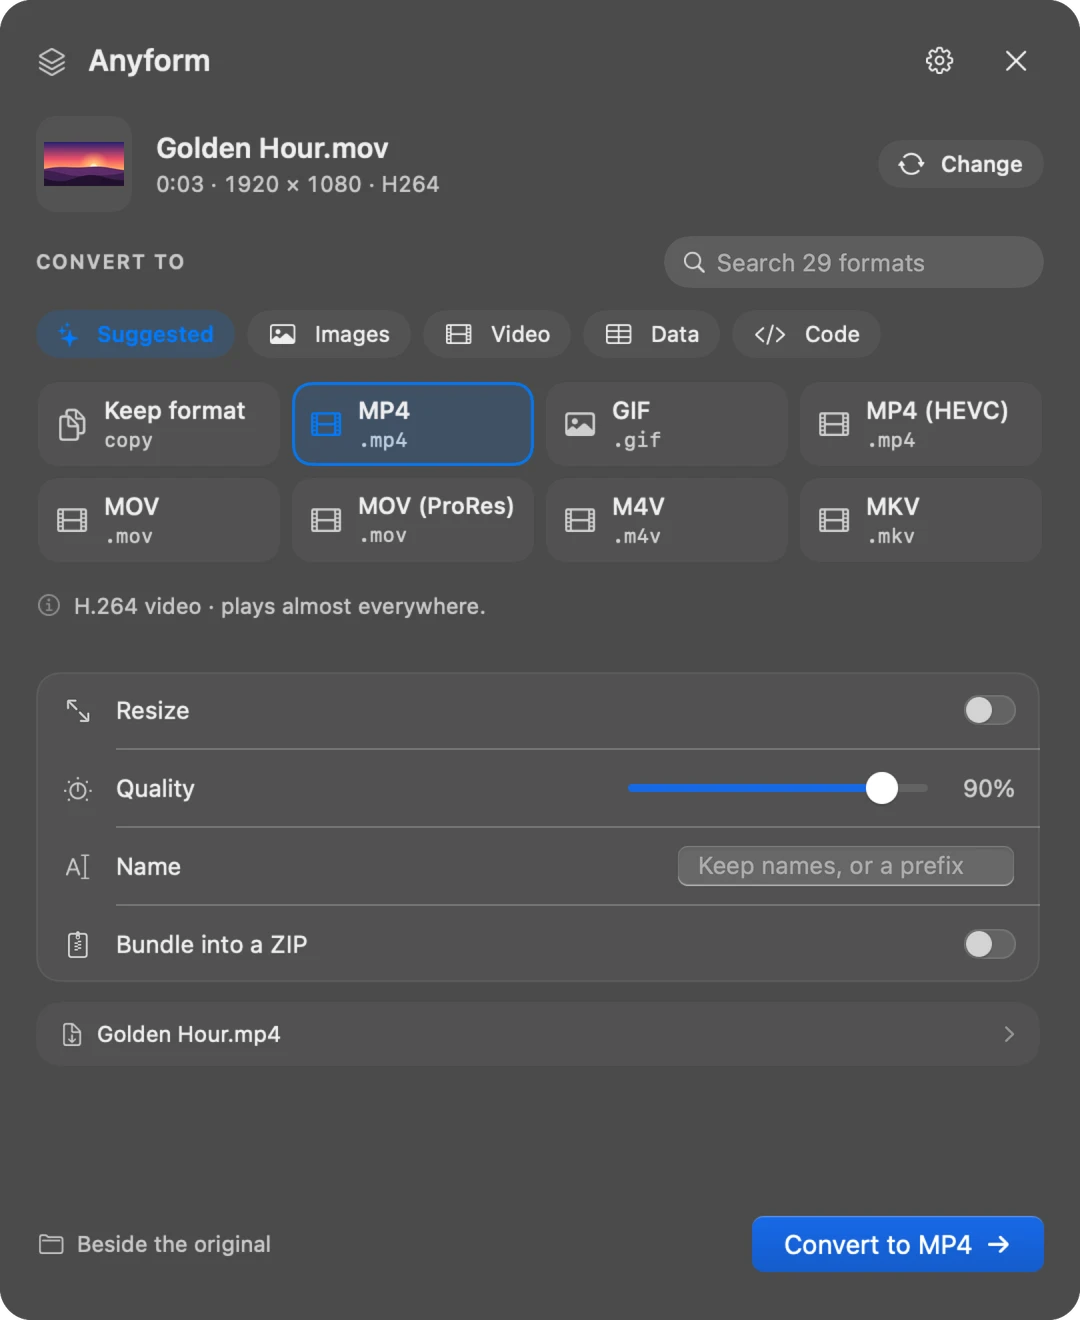
Task: Click the Quality slider track
Action: pyautogui.click(x=778, y=788)
